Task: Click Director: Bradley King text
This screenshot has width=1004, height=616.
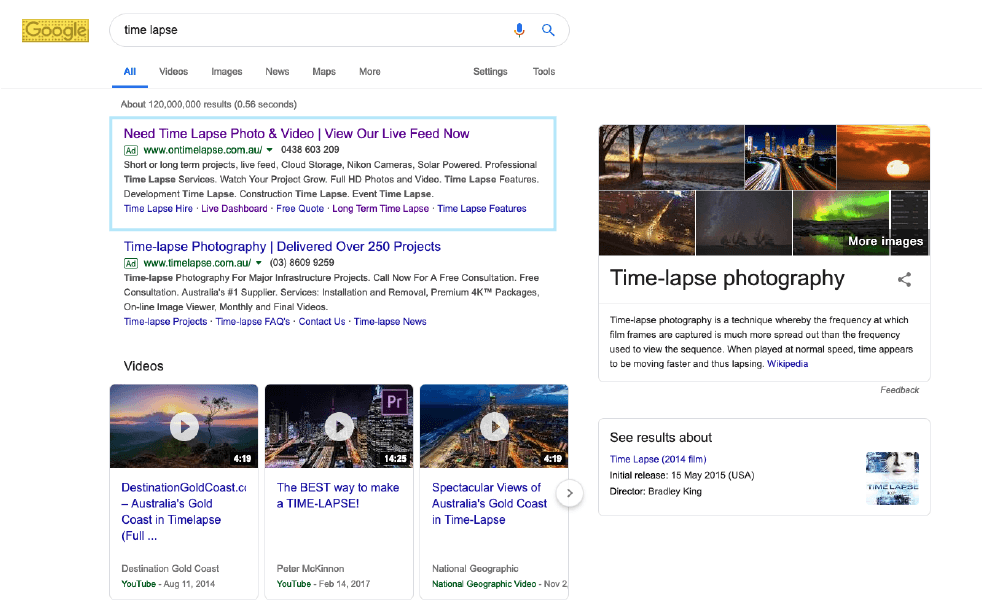Action: [656, 491]
